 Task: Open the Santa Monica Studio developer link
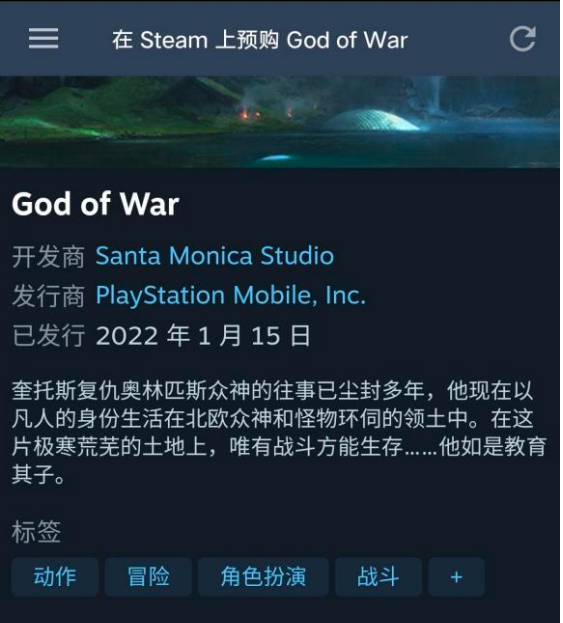[x=215, y=255]
